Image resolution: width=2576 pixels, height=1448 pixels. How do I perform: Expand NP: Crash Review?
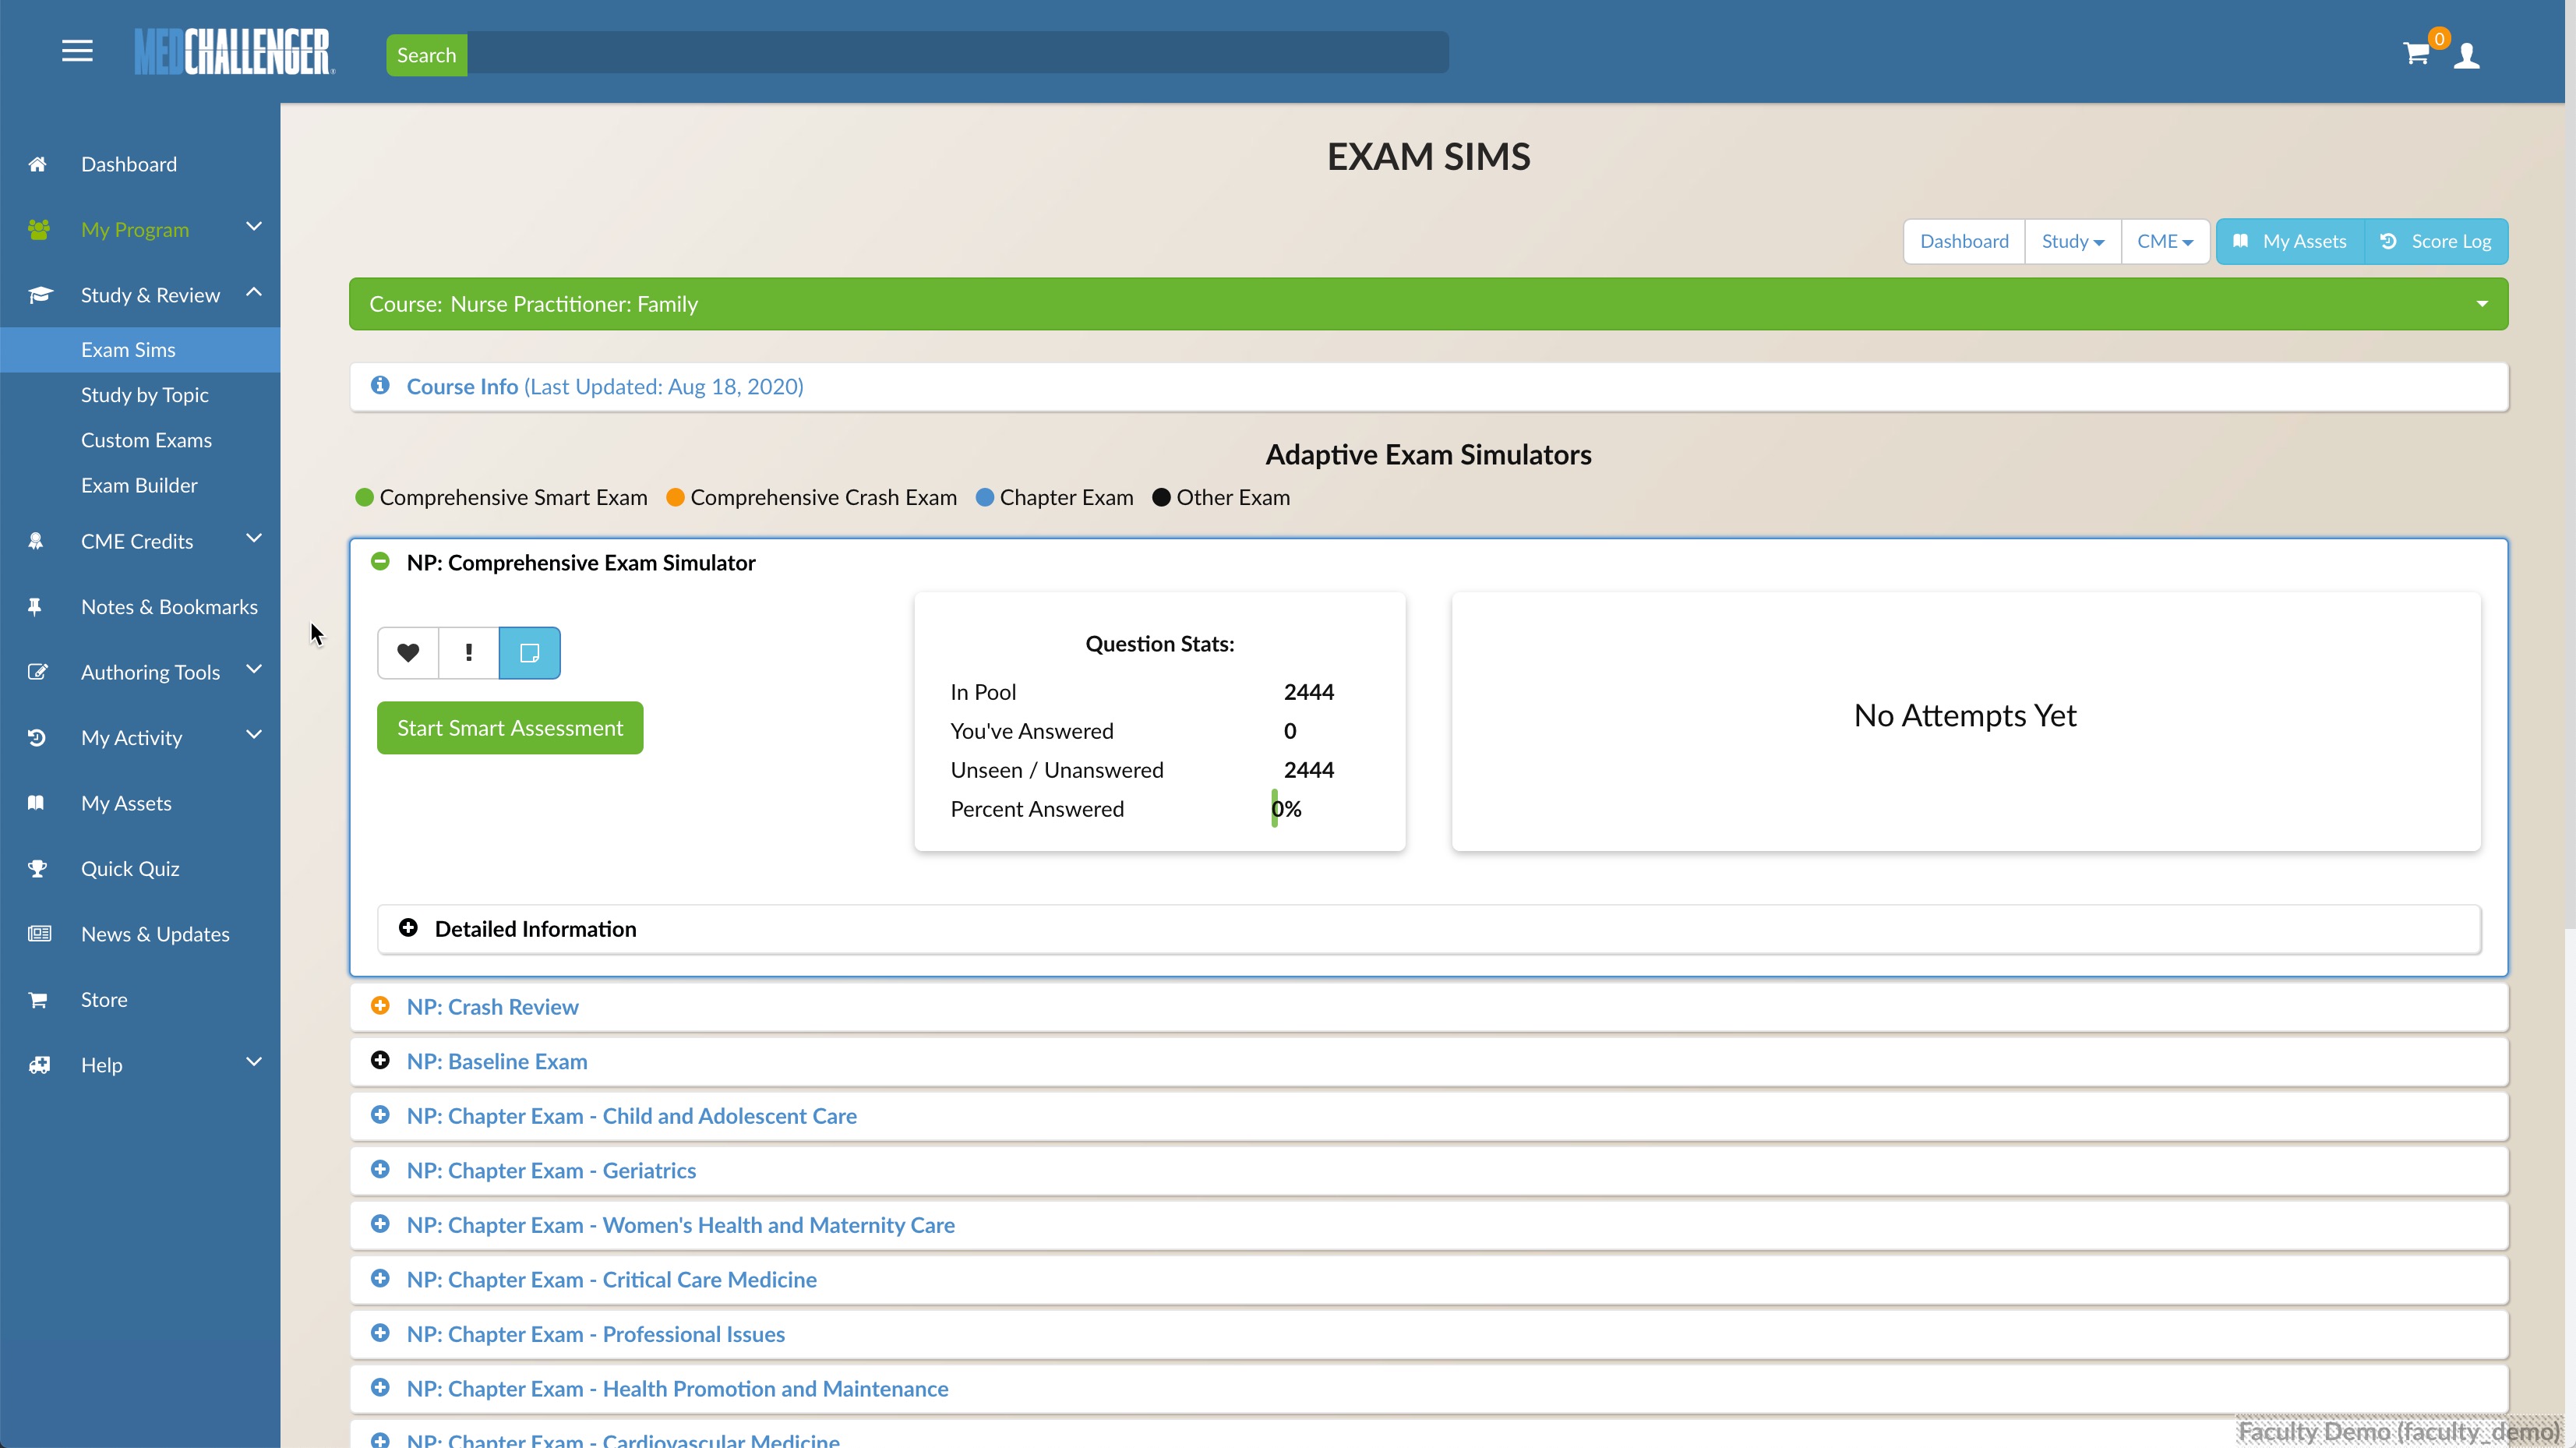click(x=380, y=1007)
